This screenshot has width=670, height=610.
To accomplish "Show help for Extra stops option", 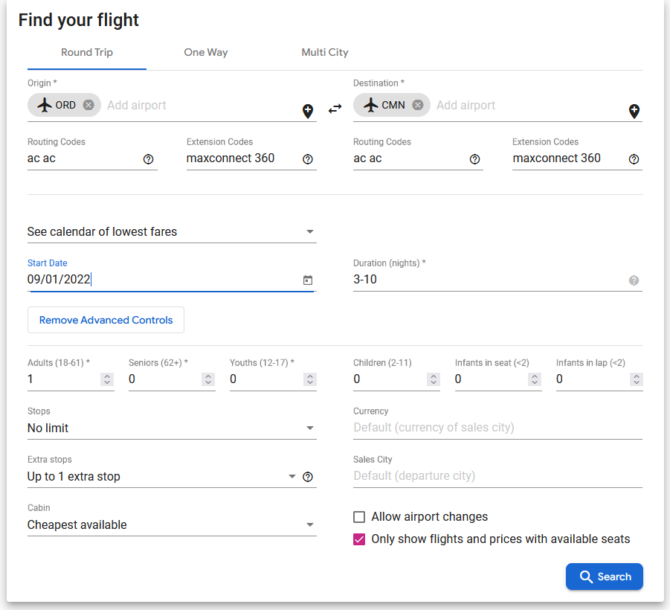I will 308,477.
